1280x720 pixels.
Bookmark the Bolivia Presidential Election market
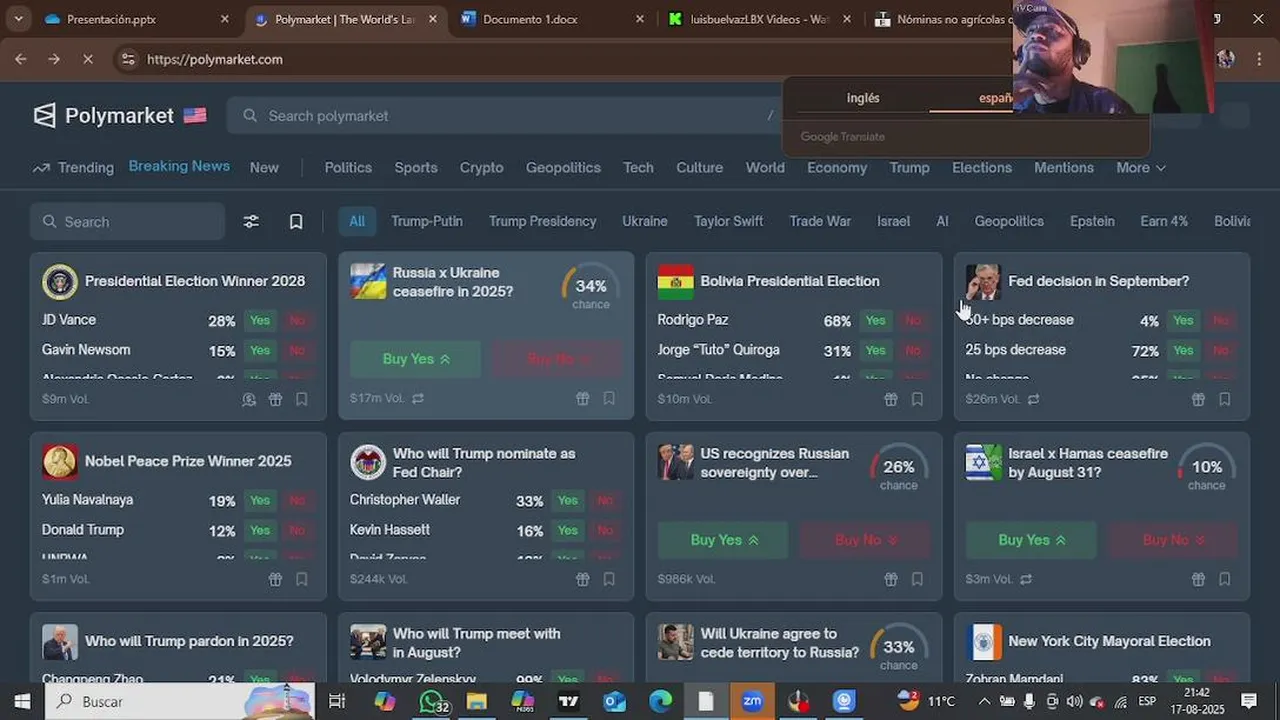917,399
